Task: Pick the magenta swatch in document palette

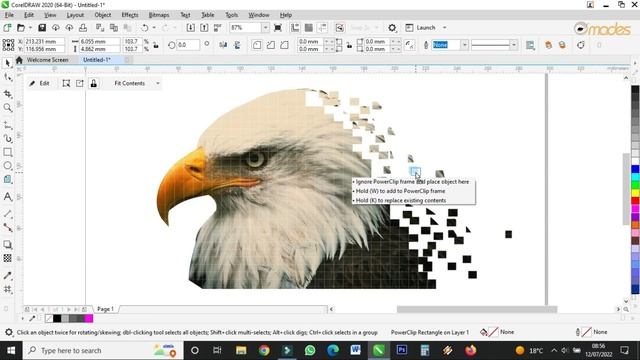Action: point(89,319)
